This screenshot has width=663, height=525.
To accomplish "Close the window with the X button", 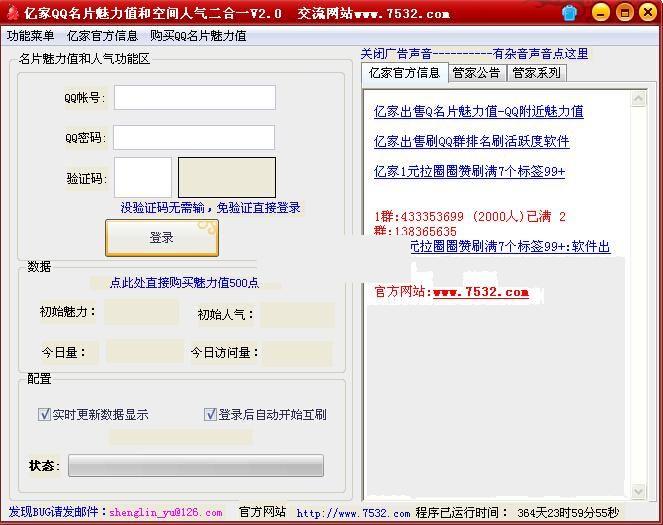I will coord(648,12).
